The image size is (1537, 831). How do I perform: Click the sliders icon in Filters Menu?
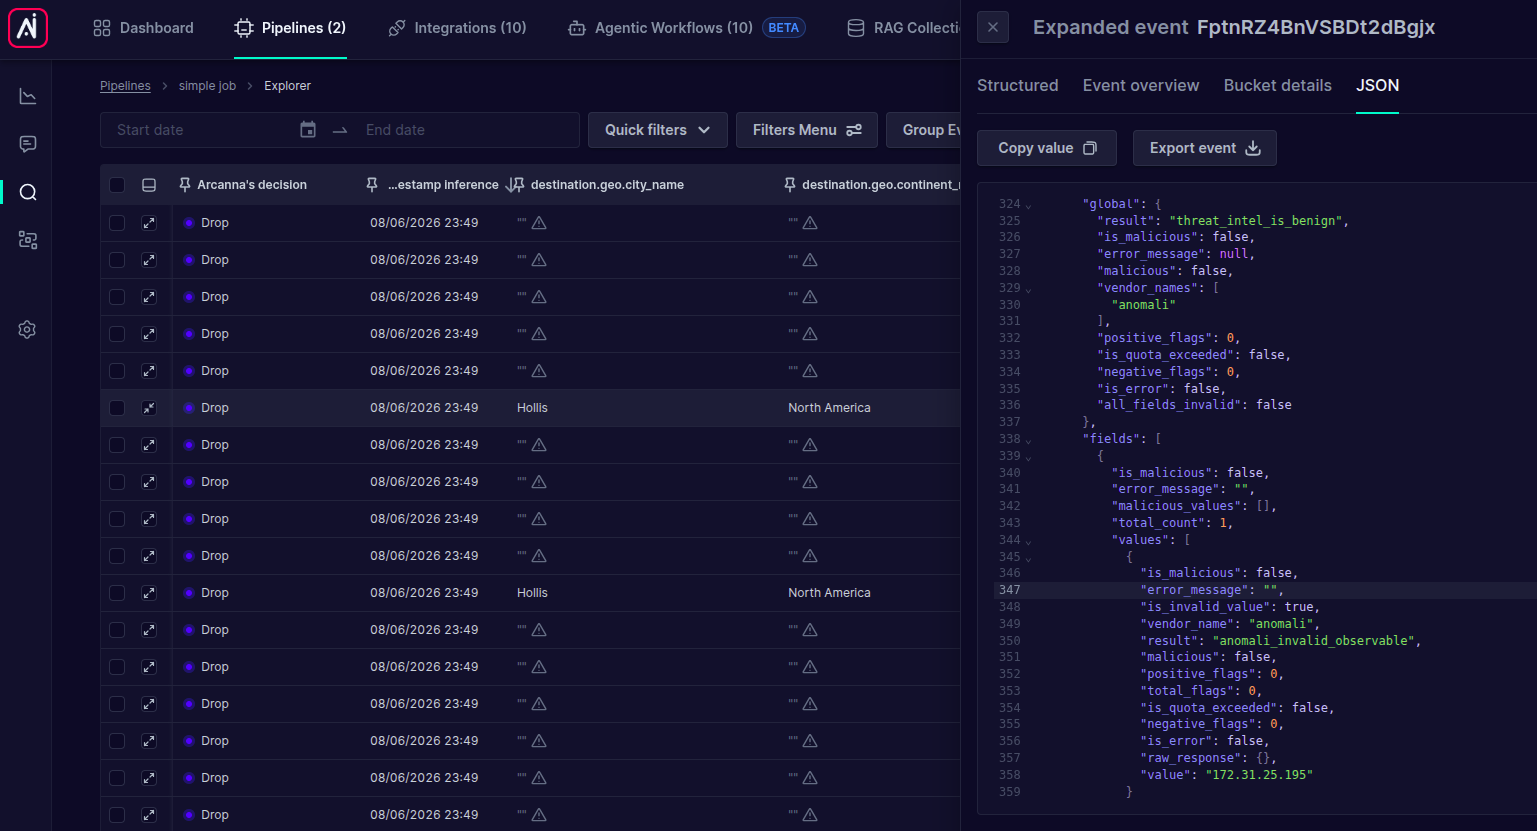pyautogui.click(x=854, y=130)
